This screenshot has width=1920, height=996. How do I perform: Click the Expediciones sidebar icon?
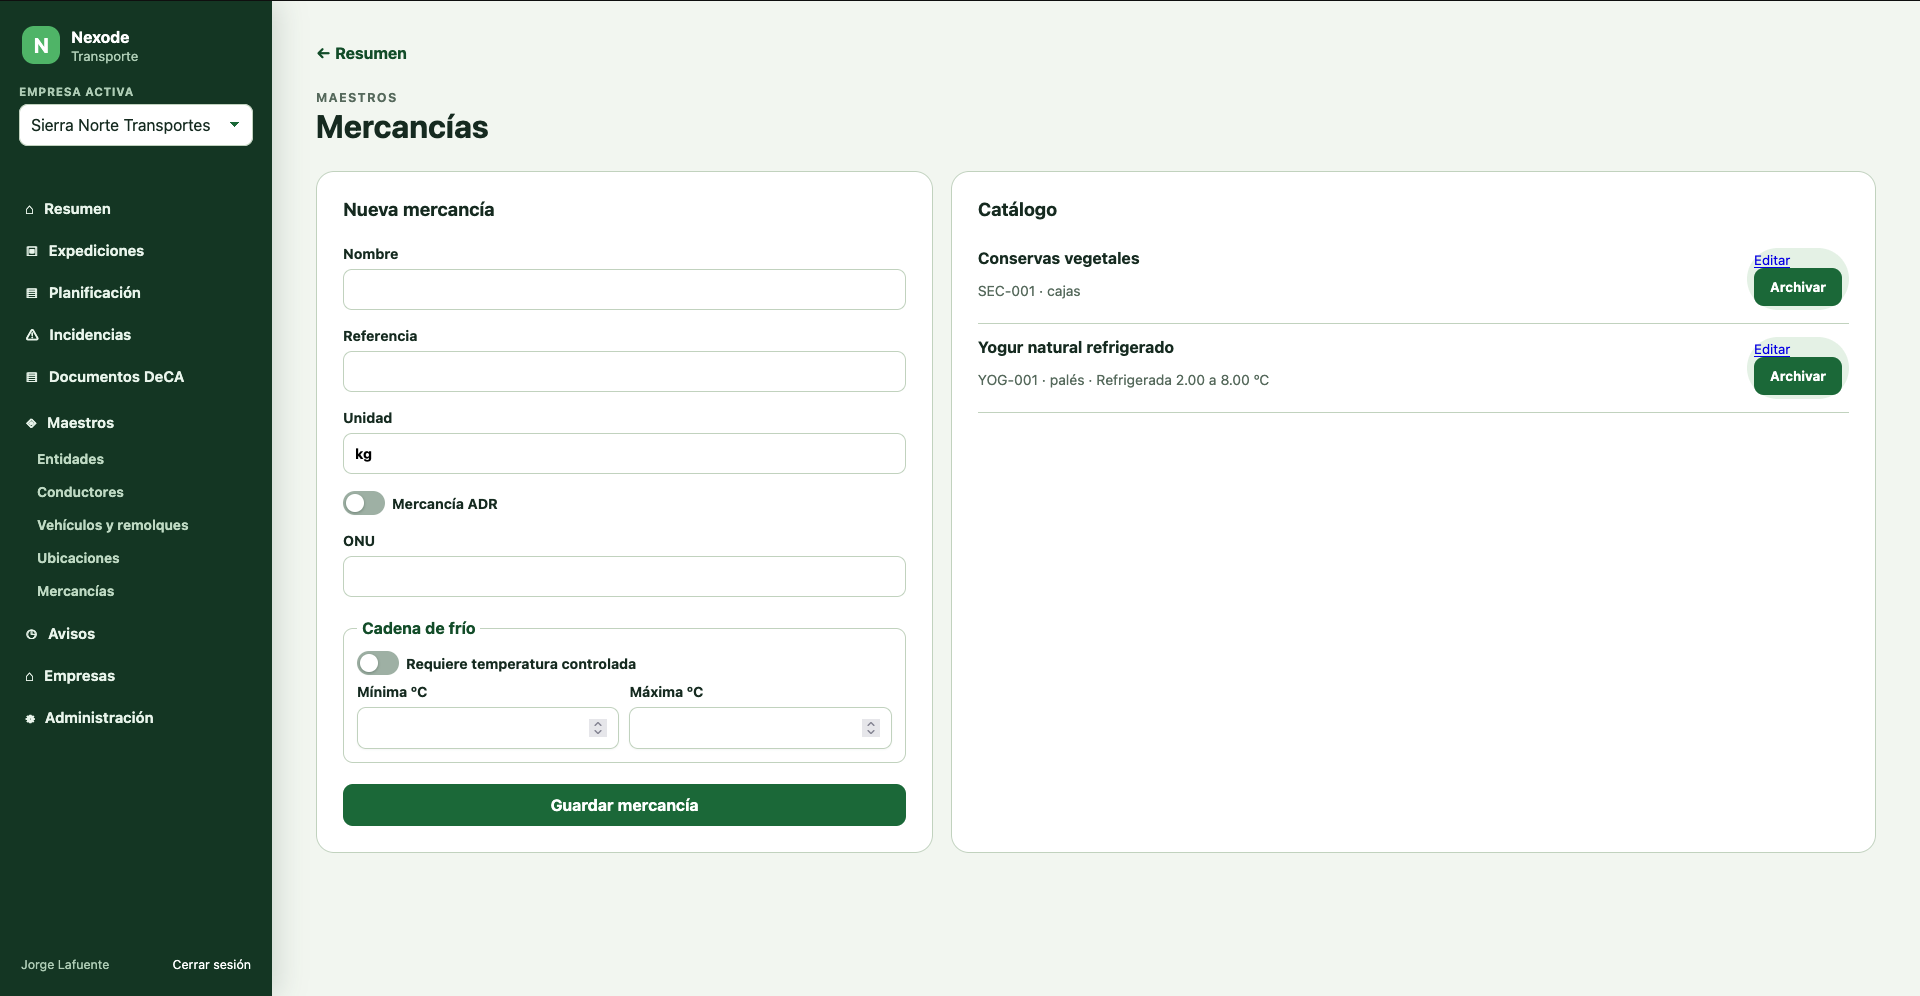(32, 251)
